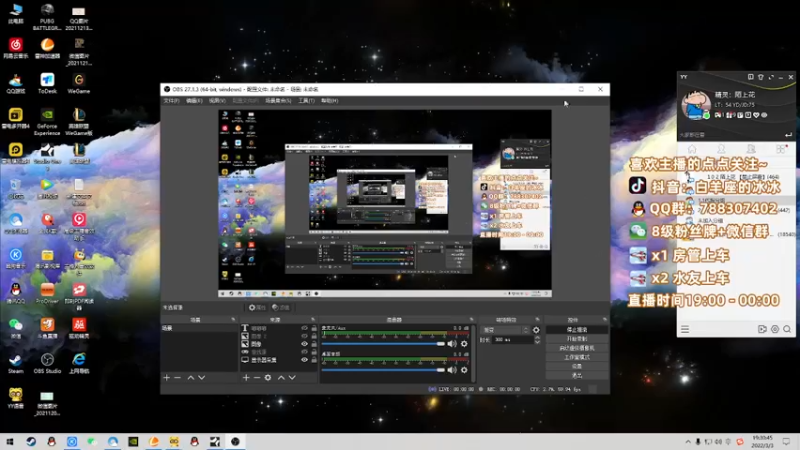Toggle lock on the second image source
This screenshot has height=450, width=800.
314,336
